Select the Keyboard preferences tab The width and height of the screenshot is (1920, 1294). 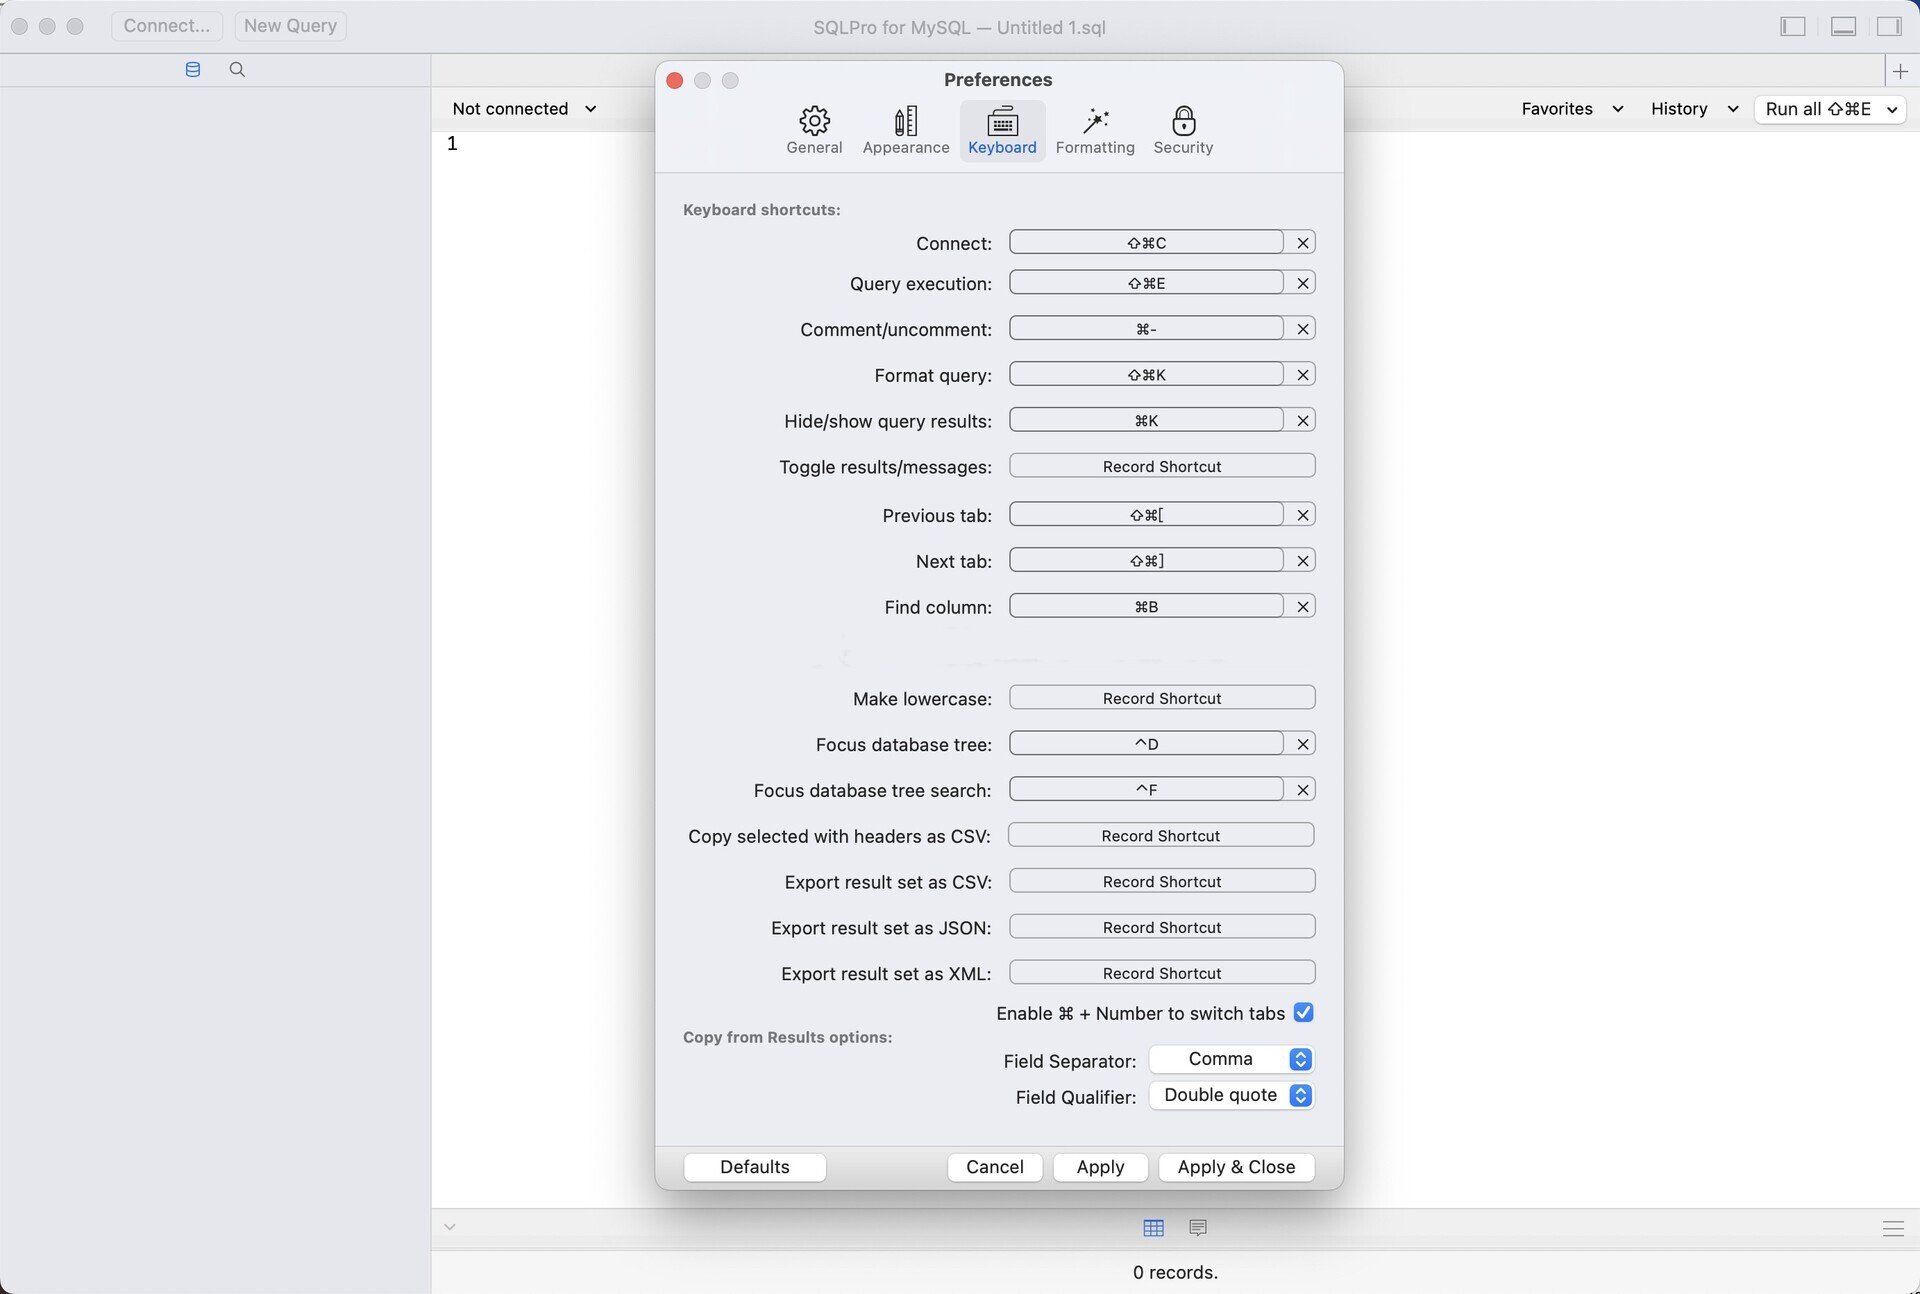[x=1002, y=130]
